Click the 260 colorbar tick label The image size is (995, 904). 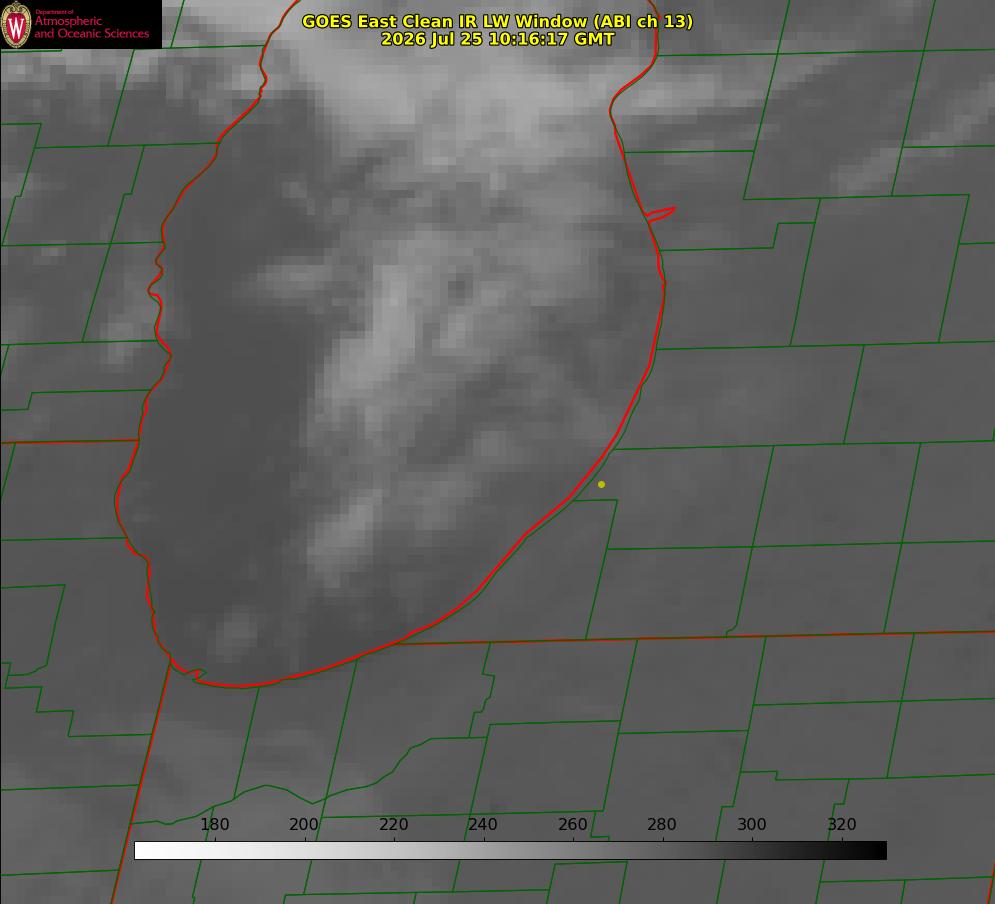(x=572, y=824)
